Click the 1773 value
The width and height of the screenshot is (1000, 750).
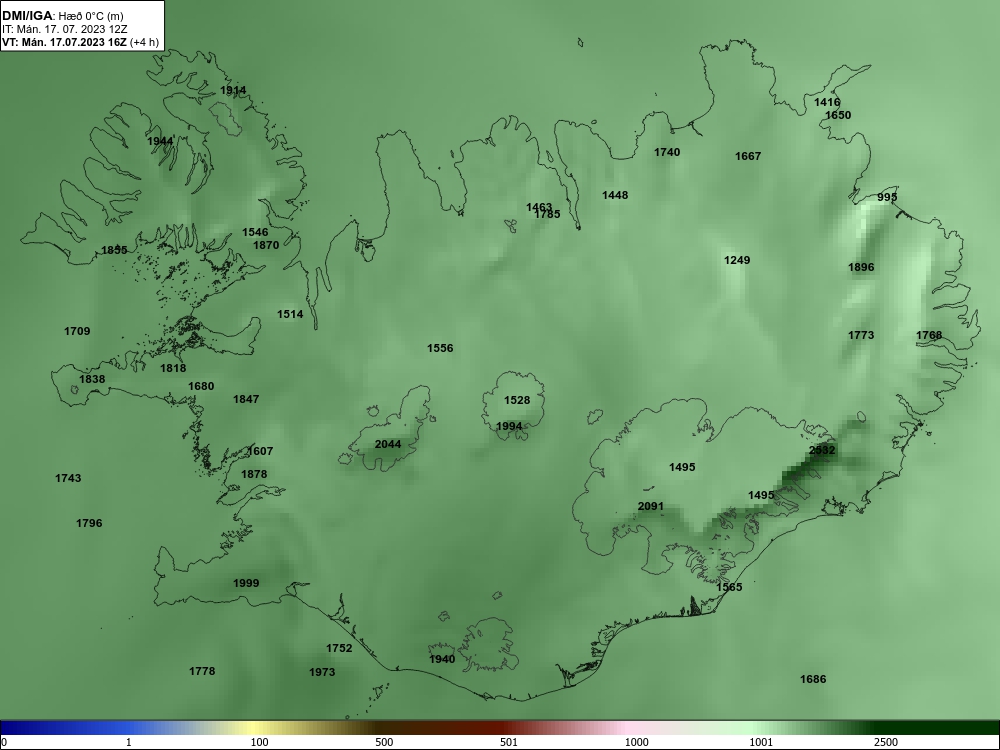click(x=861, y=335)
